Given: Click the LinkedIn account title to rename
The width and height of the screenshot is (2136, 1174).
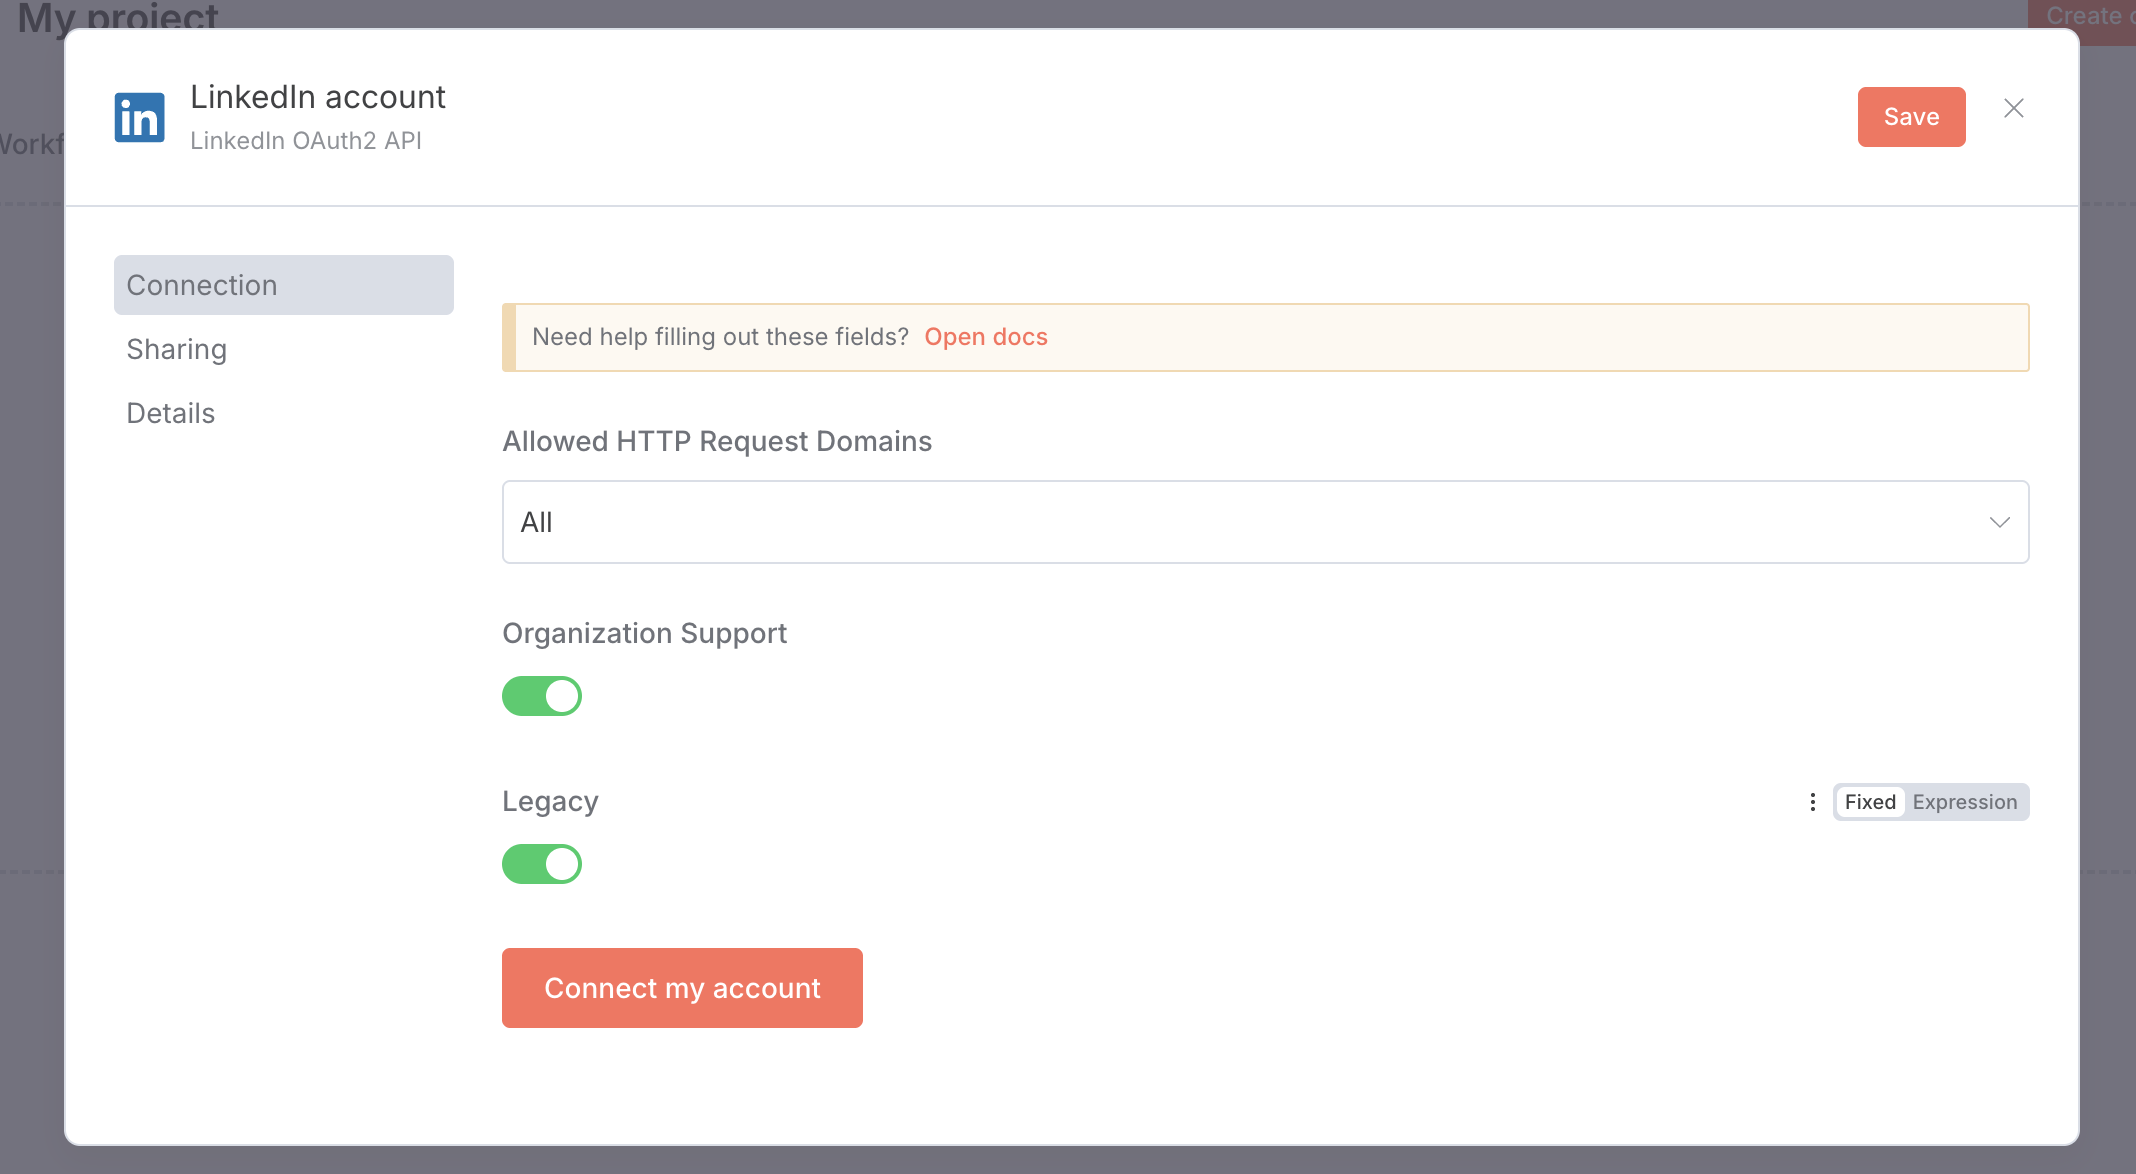Looking at the screenshot, I should 318,97.
